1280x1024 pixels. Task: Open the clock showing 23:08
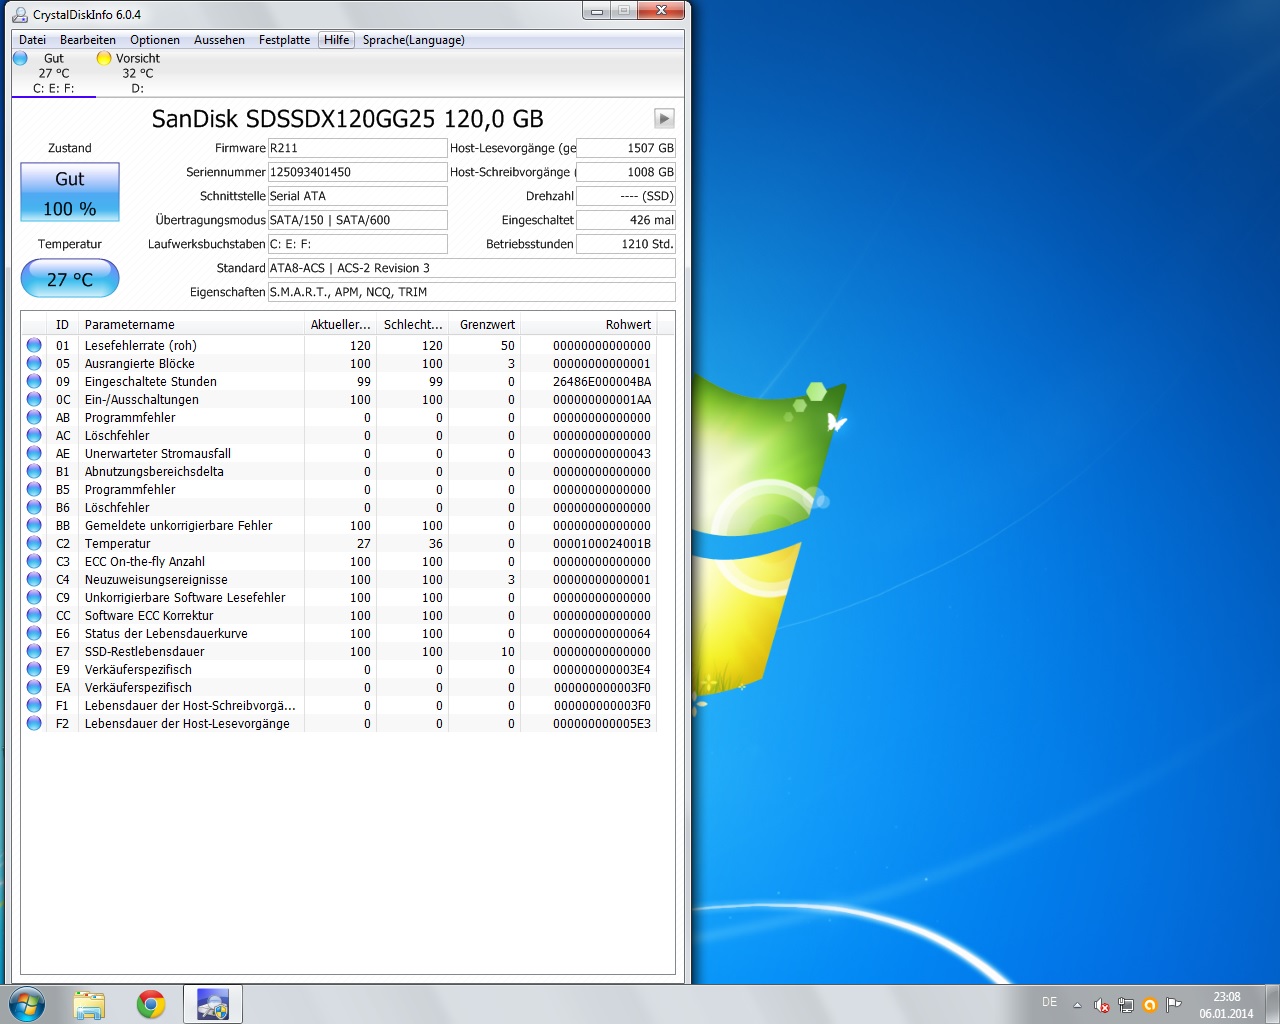[x=1226, y=1005]
